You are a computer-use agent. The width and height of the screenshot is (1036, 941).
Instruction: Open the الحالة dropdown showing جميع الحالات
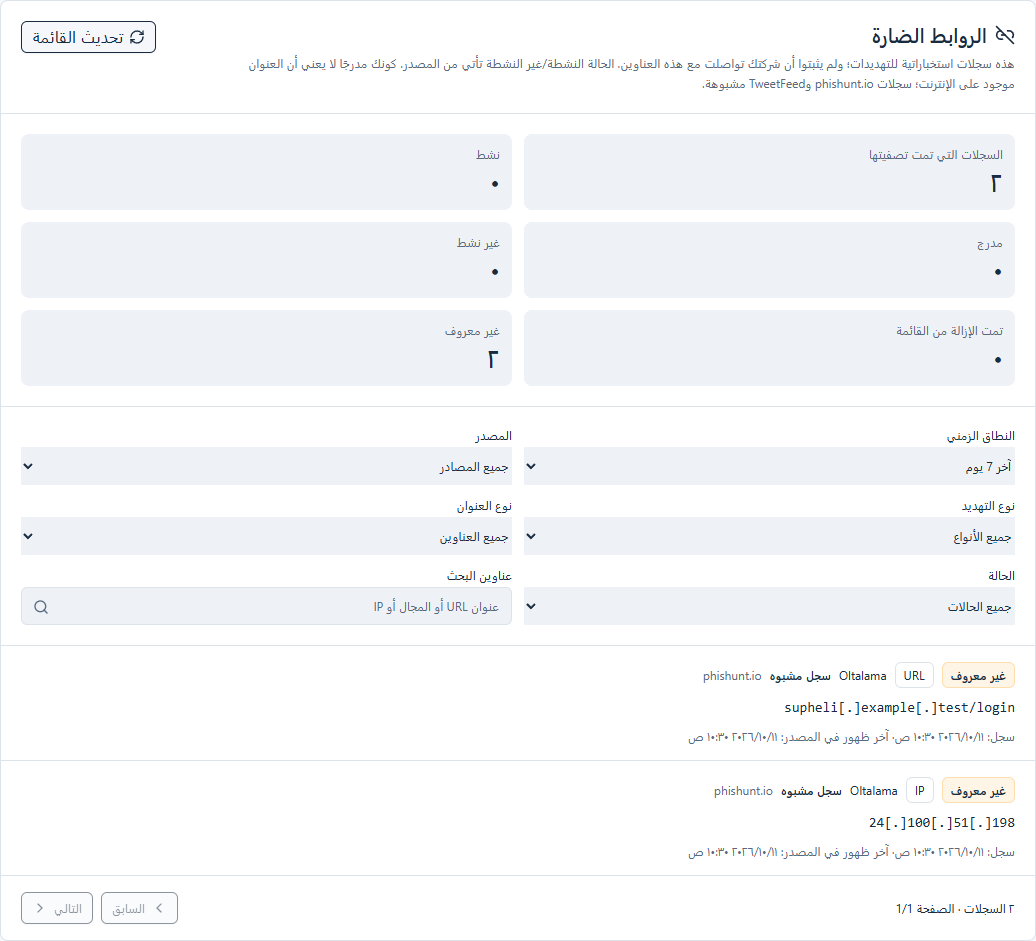point(769,606)
